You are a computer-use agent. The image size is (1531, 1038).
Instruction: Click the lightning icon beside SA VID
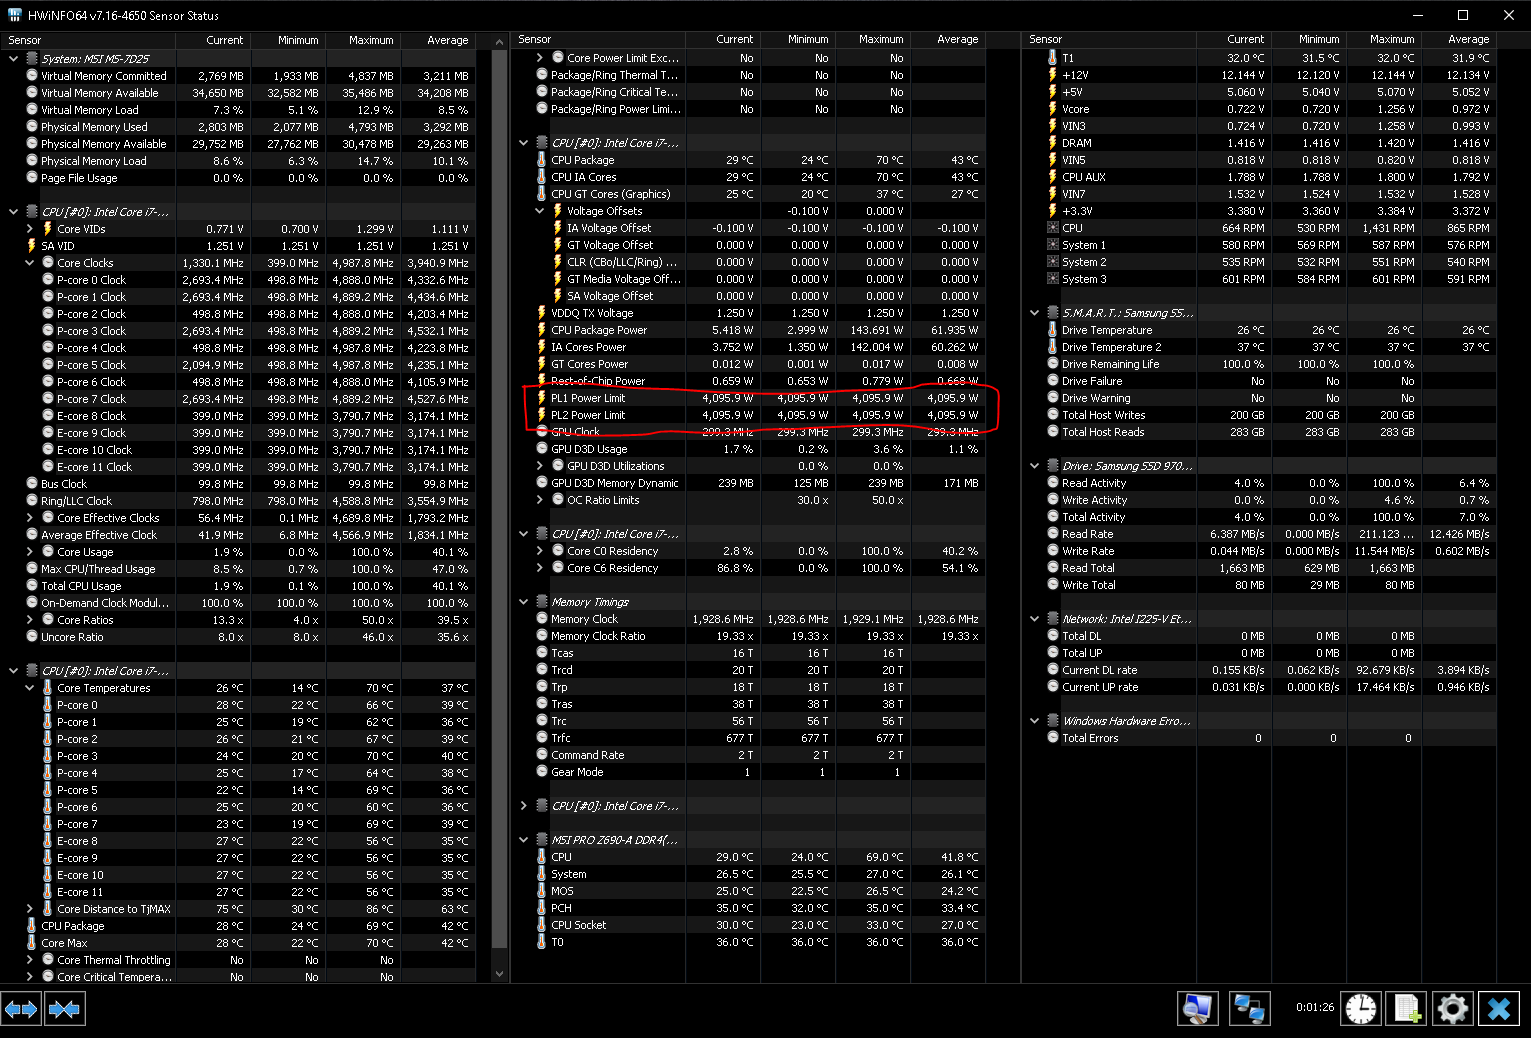tap(32, 246)
